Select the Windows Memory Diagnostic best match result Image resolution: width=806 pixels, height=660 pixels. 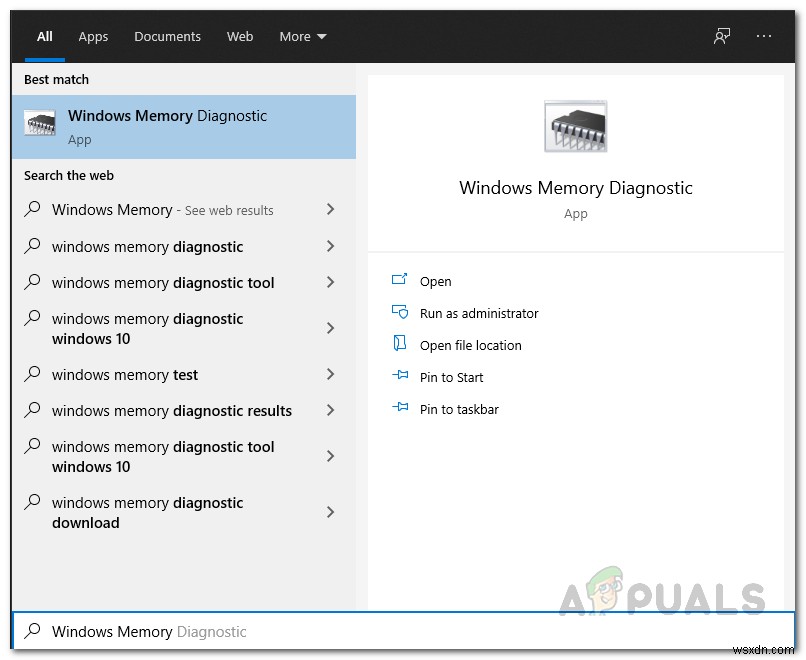pyautogui.click(x=167, y=126)
